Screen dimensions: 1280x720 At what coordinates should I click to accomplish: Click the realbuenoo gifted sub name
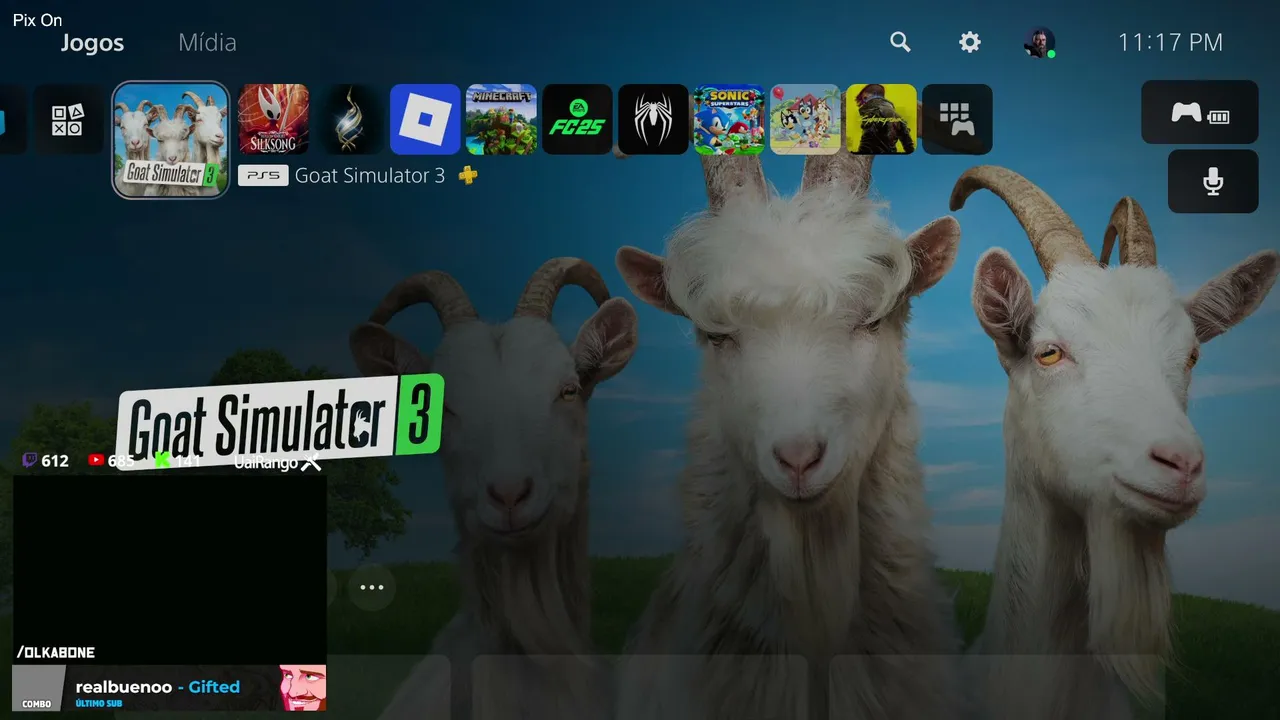123,687
